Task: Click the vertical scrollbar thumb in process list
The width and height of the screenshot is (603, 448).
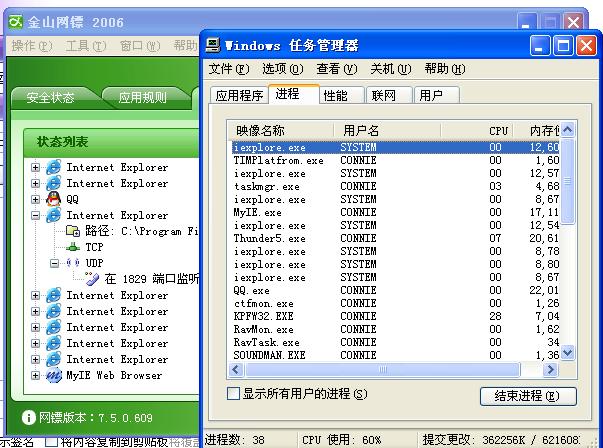Action: pyautogui.click(x=568, y=181)
